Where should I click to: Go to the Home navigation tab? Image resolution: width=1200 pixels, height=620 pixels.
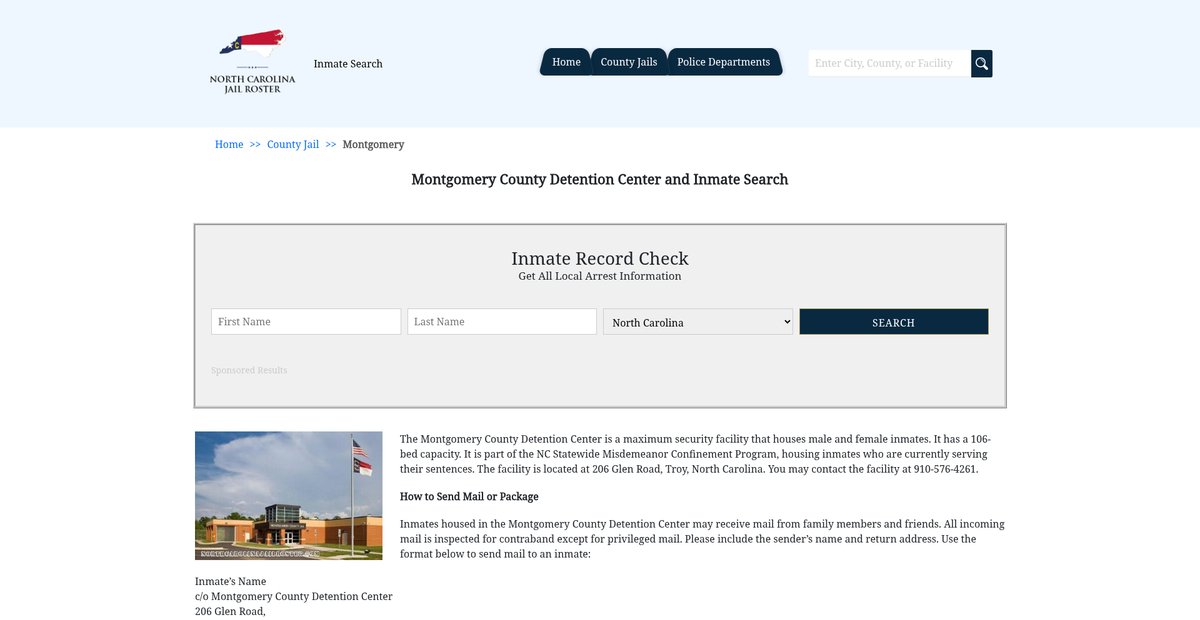click(566, 62)
